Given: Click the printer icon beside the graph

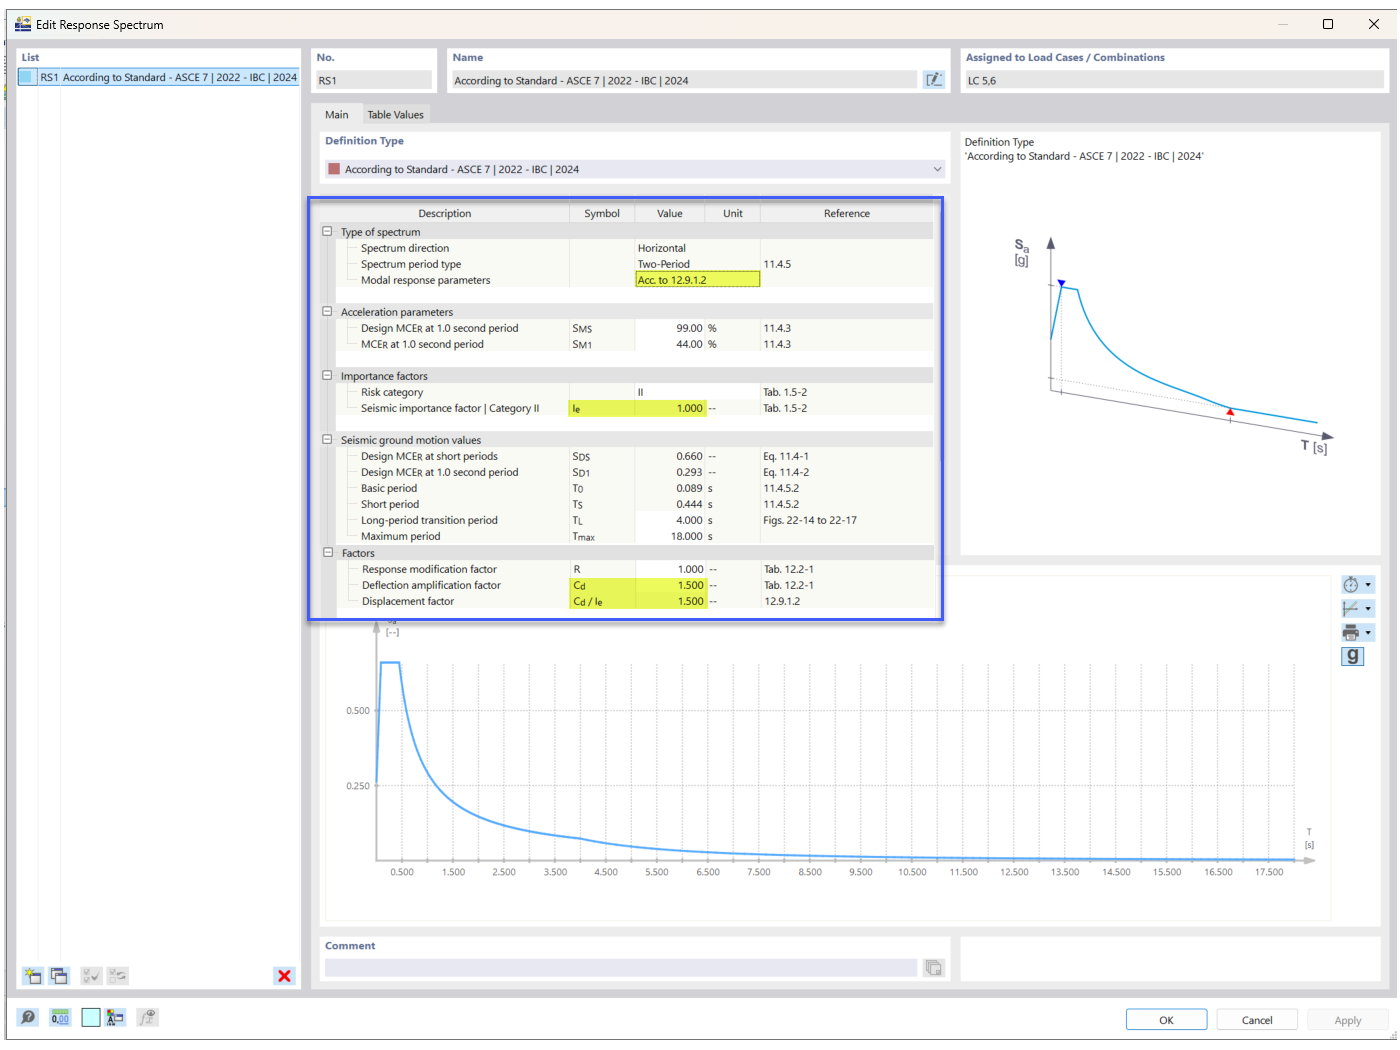Looking at the screenshot, I should (x=1351, y=633).
